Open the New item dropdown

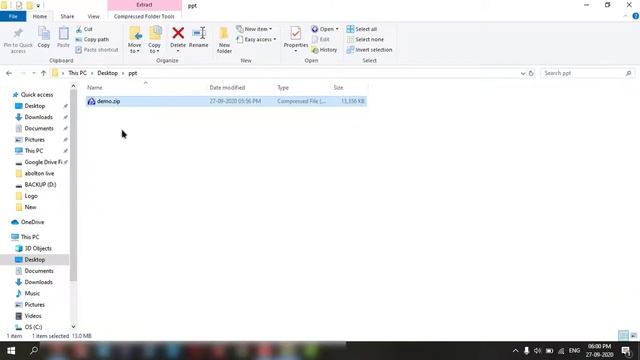[x=254, y=29]
